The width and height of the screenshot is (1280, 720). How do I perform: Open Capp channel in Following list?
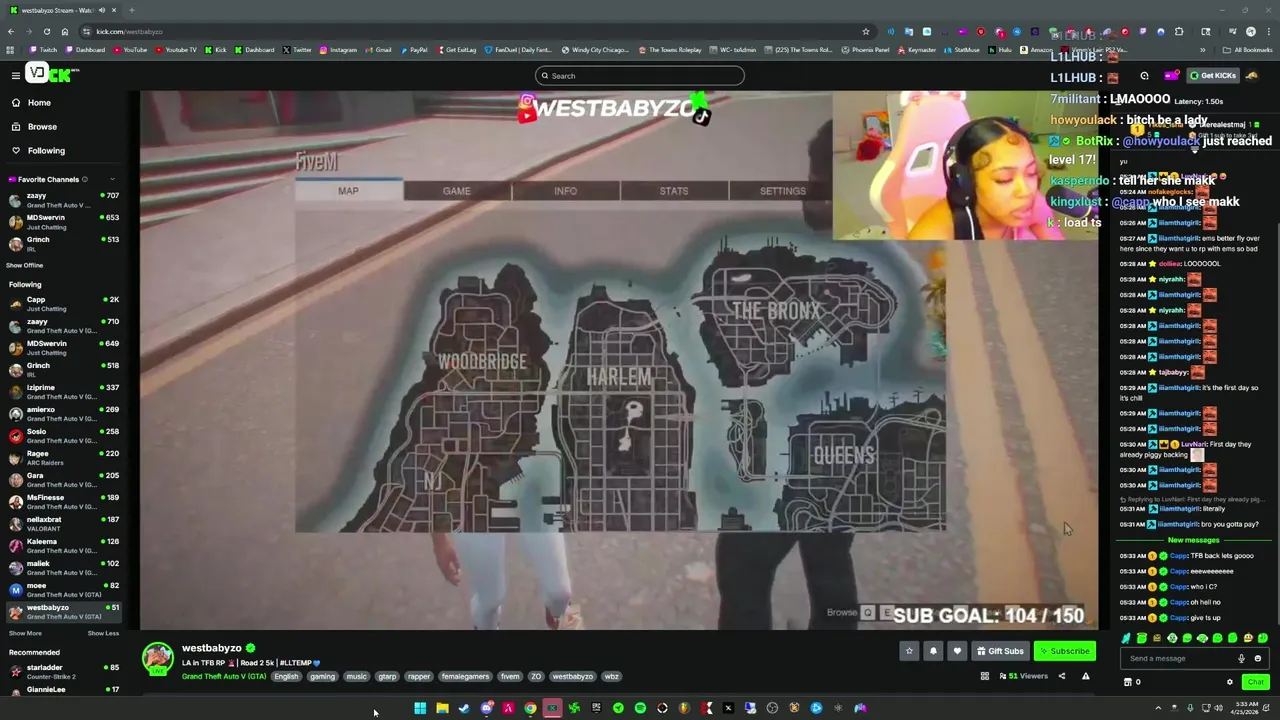(62, 304)
